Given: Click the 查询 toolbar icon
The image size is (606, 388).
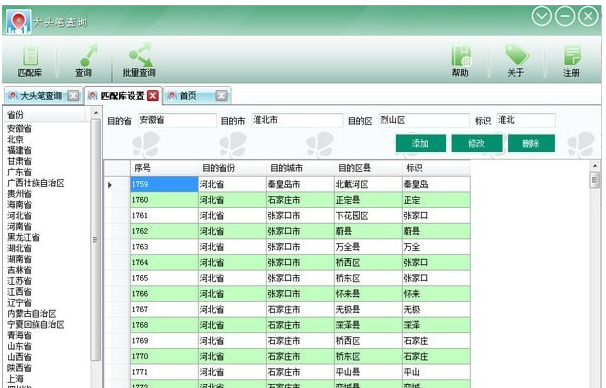Looking at the screenshot, I should [83, 61].
